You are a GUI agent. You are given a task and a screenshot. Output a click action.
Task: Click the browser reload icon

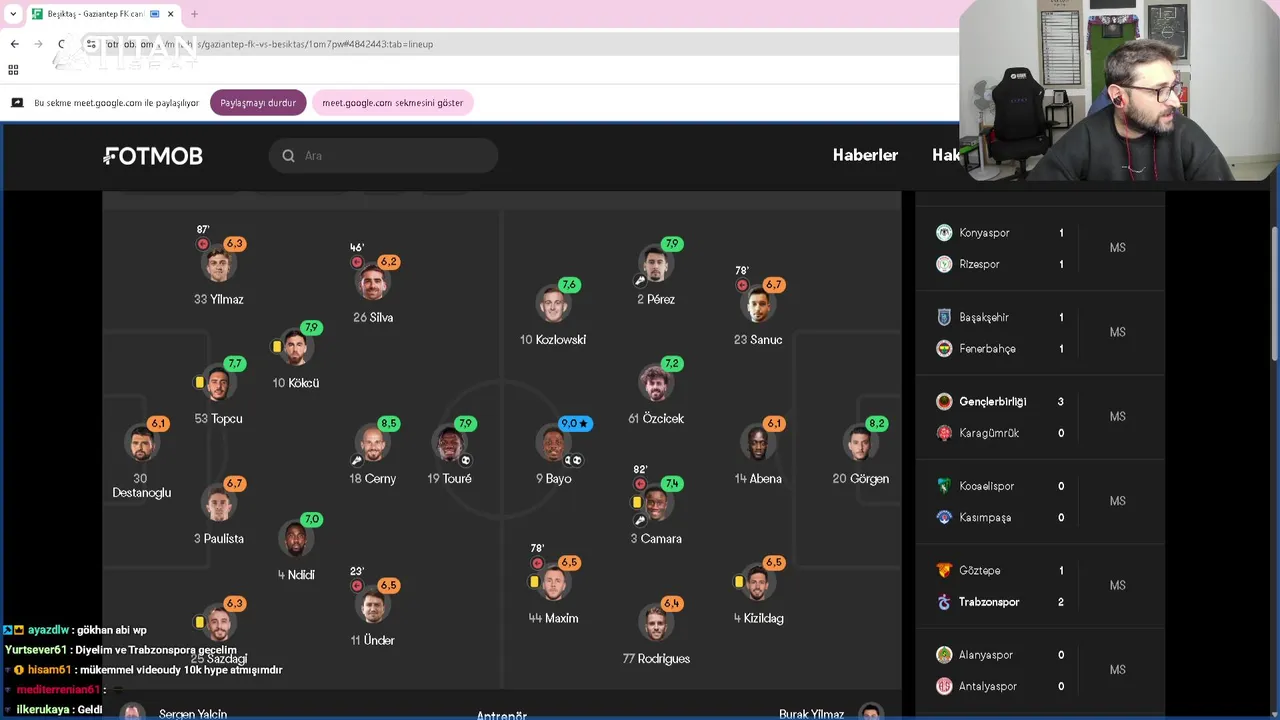(62, 44)
